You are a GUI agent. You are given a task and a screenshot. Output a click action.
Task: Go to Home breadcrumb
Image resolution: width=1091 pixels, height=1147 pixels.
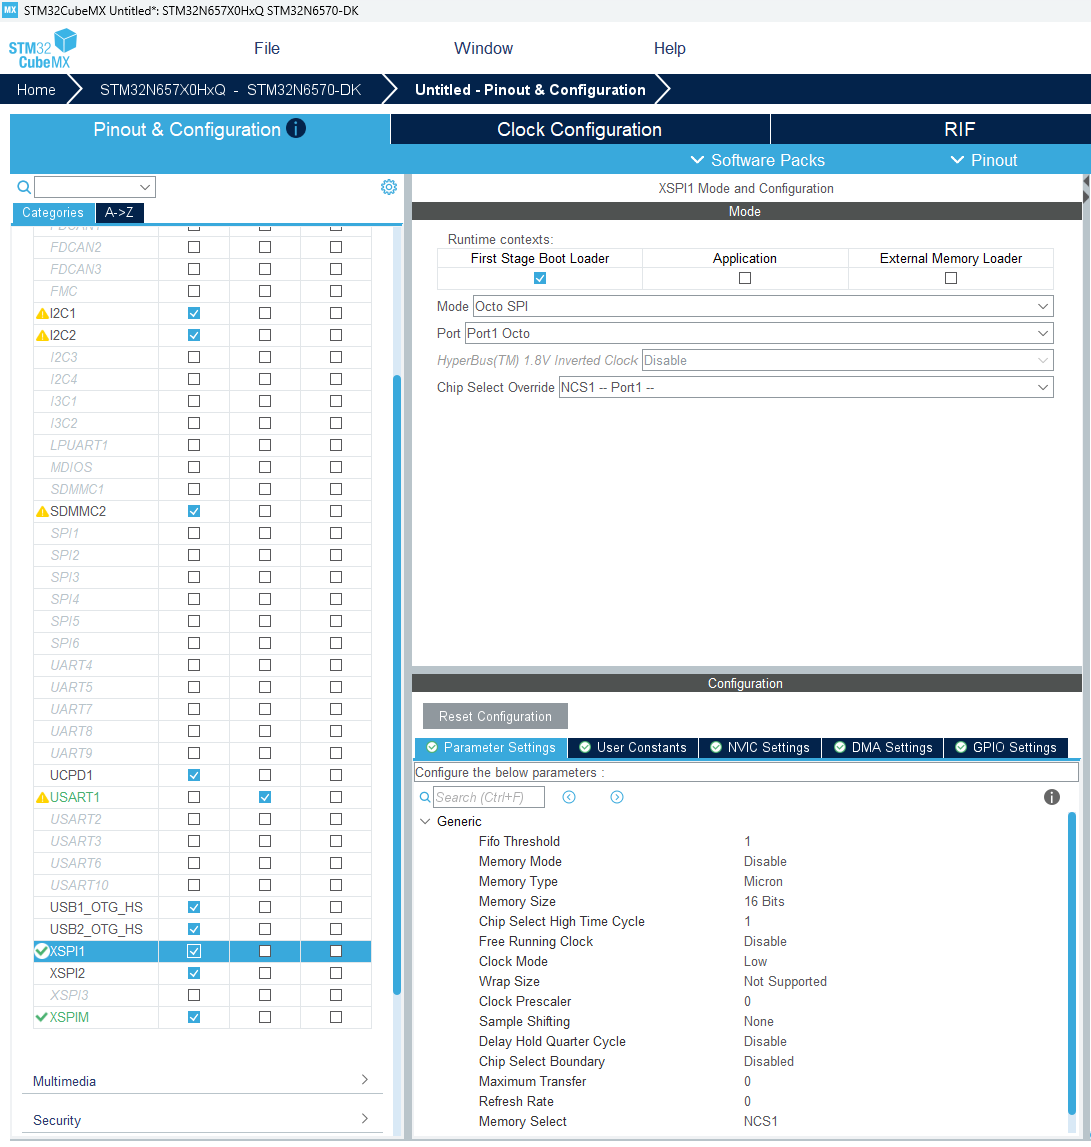click(36, 89)
